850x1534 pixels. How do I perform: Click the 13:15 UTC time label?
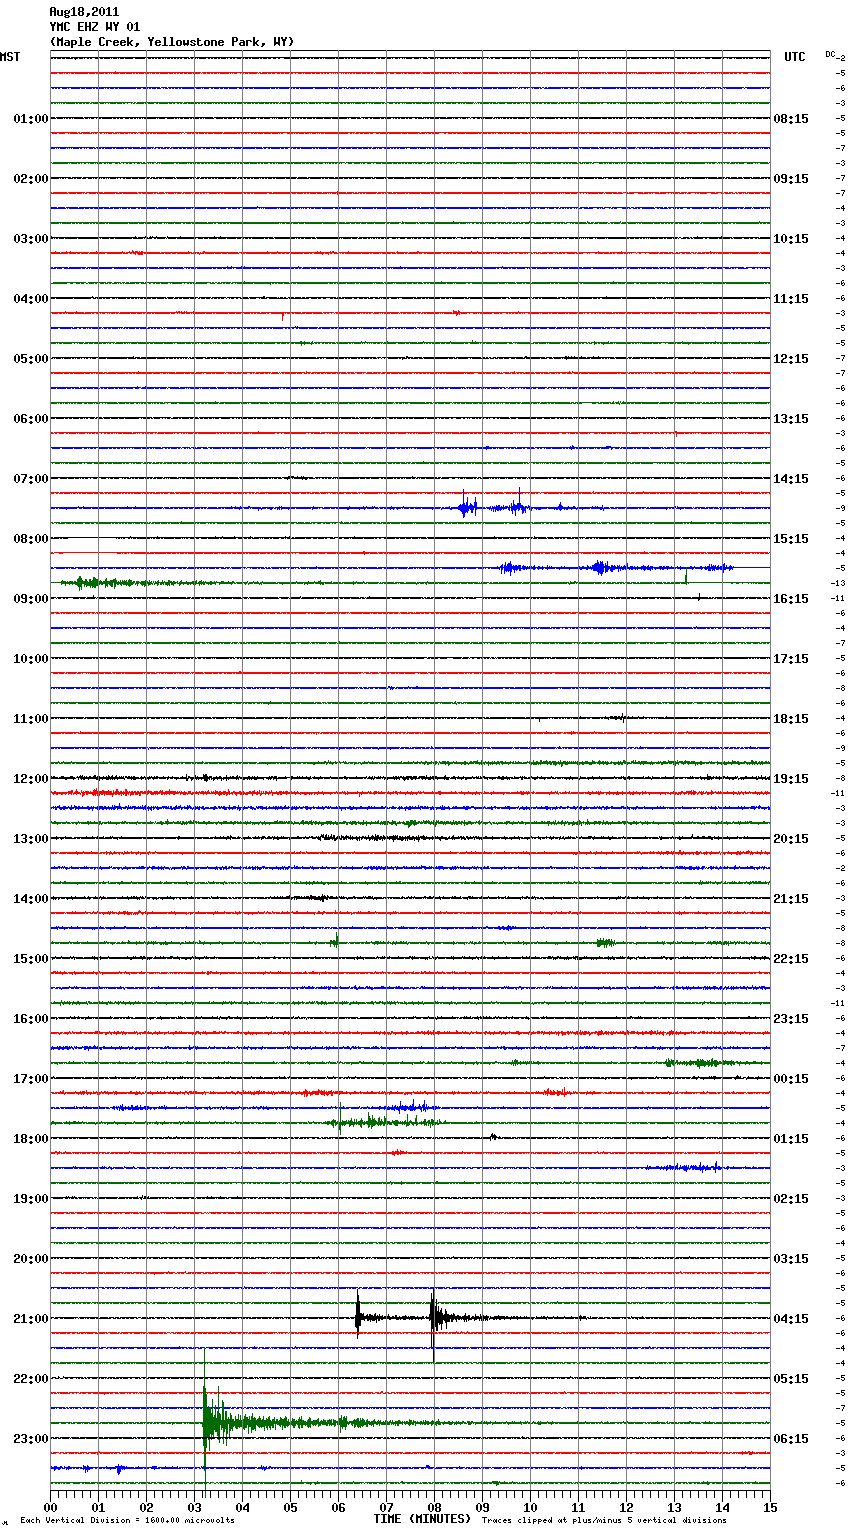coord(791,419)
